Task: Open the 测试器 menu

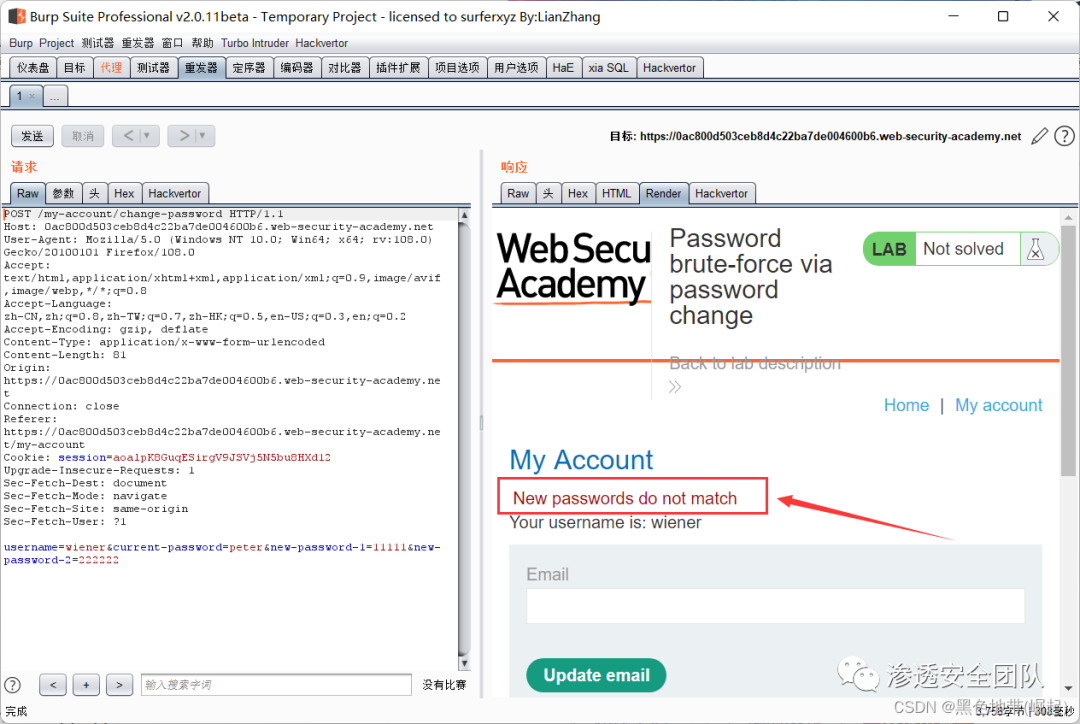Action: 98,43
